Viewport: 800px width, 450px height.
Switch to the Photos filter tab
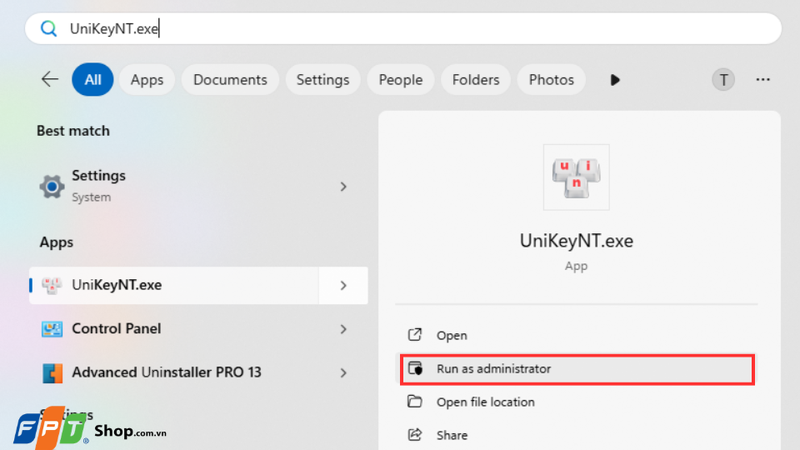[x=551, y=80]
